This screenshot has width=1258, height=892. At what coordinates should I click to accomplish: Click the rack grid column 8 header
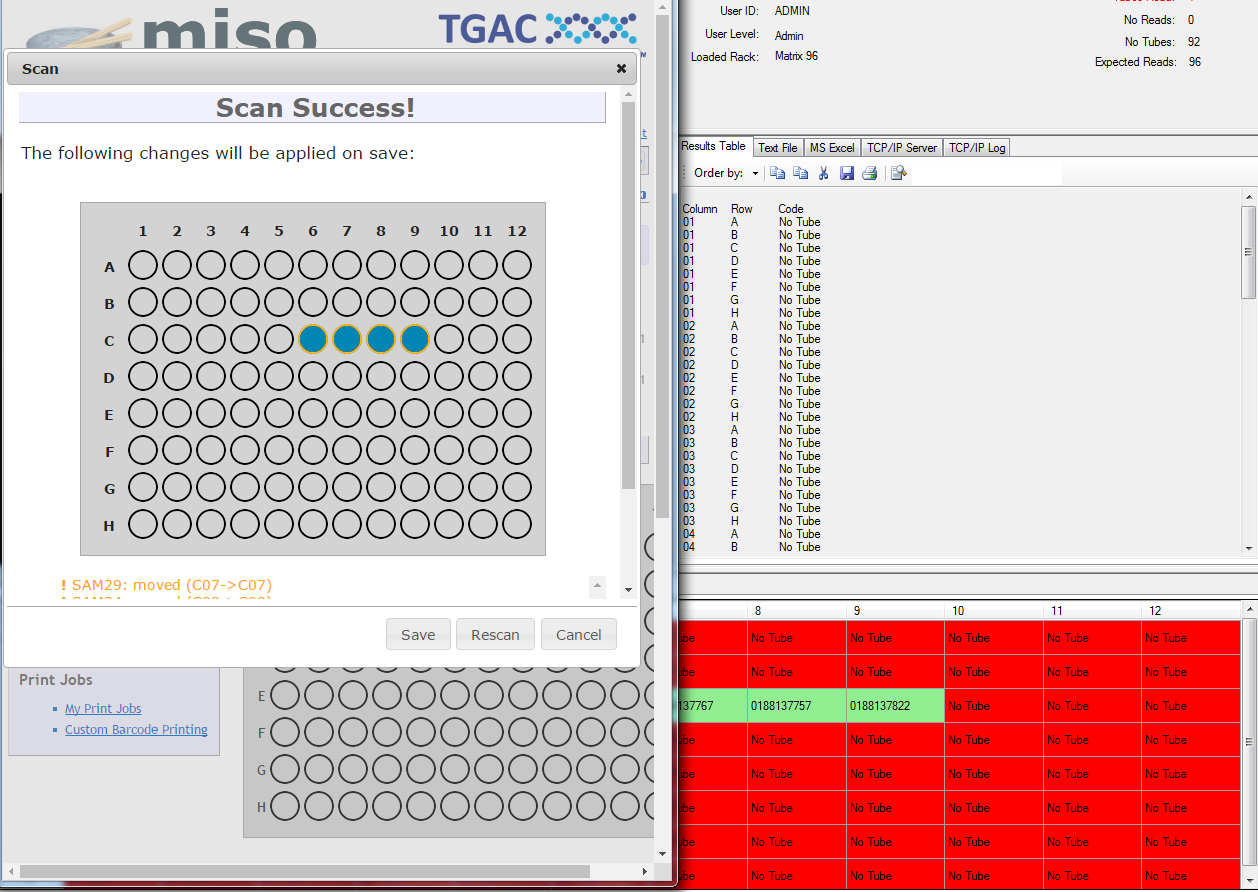pos(797,610)
